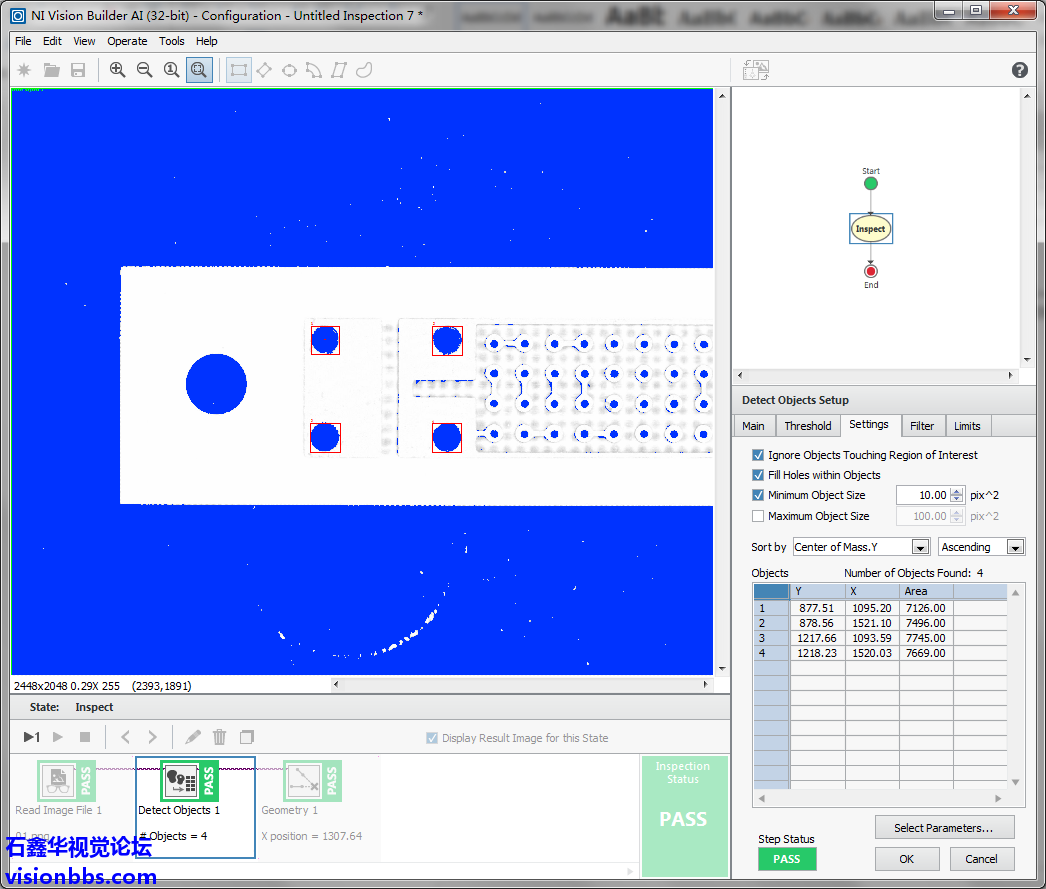Screen dimensions: 1046x889
Task: Enable the Maximum Object Size checkbox
Action: coord(758,516)
